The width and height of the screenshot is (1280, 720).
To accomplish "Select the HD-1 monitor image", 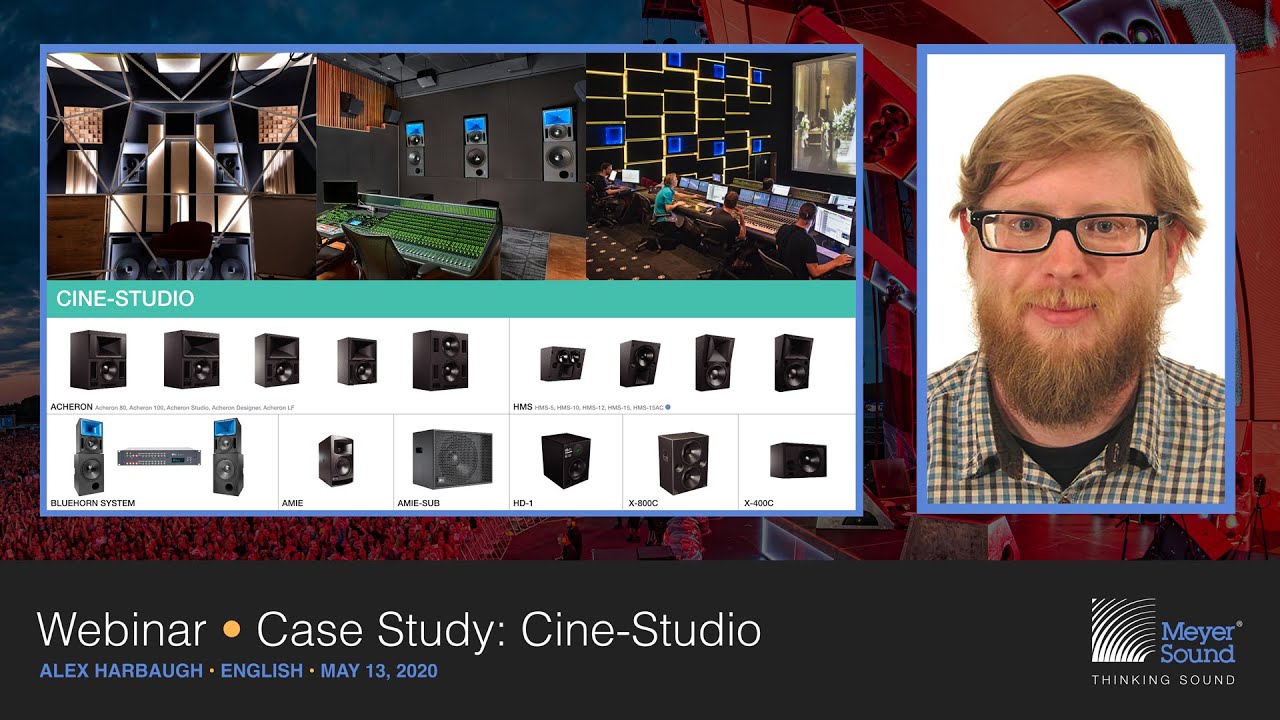I will [566, 460].
